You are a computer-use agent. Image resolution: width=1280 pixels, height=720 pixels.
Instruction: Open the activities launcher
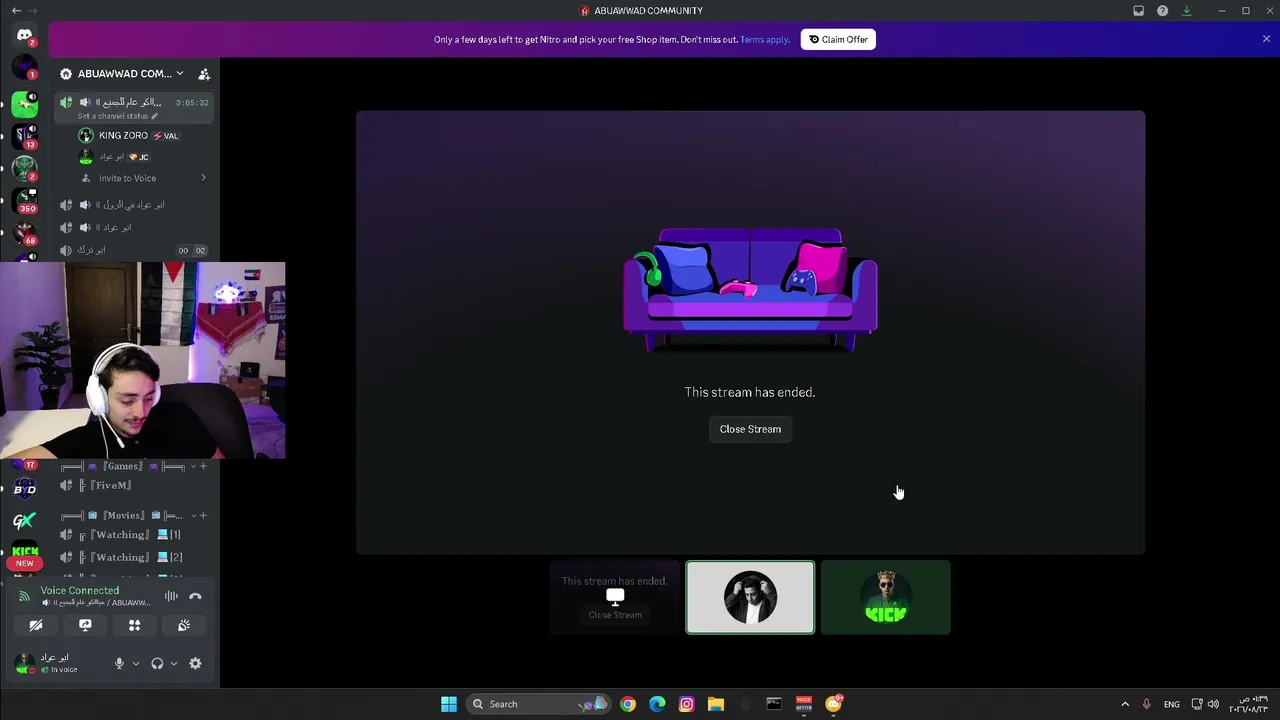click(x=134, y=625)
